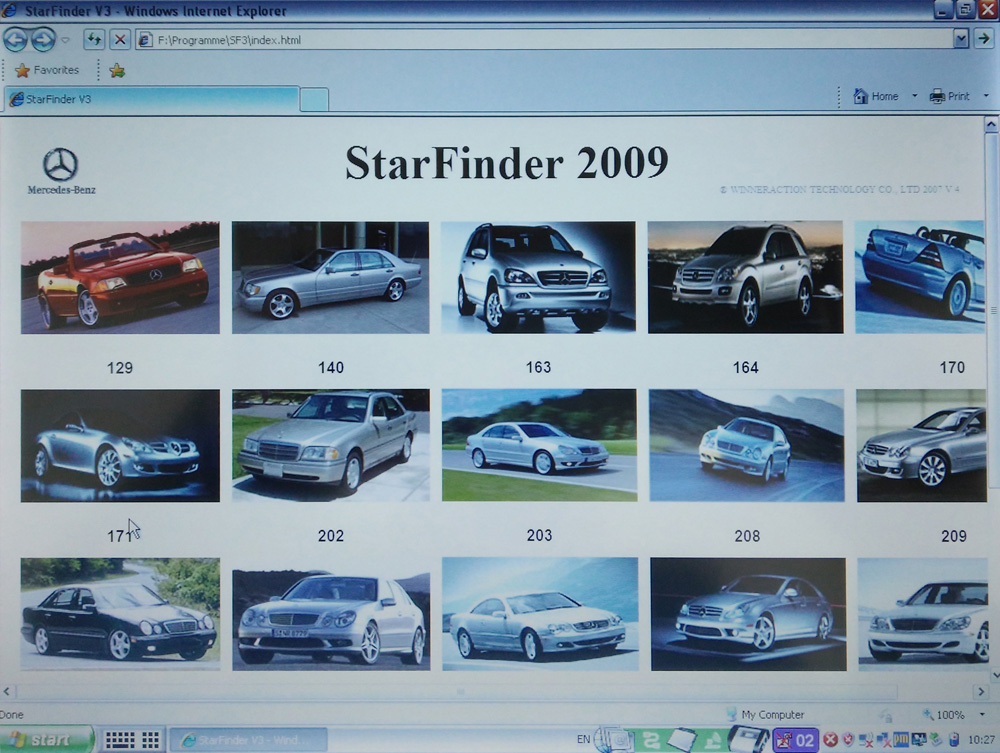The width and height of the screenshot is (1000, 753).
Task: Open a new blank tab
Action: pyautogui.click(x=314, y=100)
